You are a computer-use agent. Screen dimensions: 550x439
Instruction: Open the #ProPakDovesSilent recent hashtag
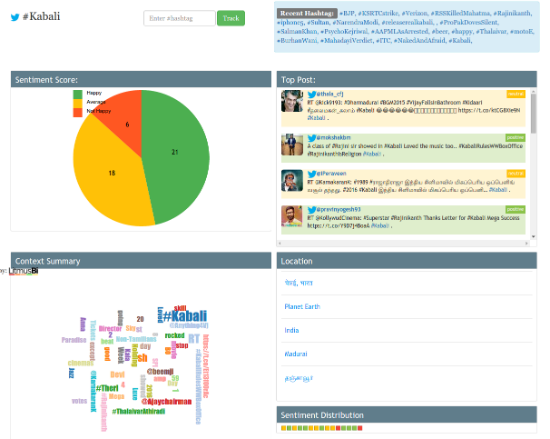(x=469, y=22)
